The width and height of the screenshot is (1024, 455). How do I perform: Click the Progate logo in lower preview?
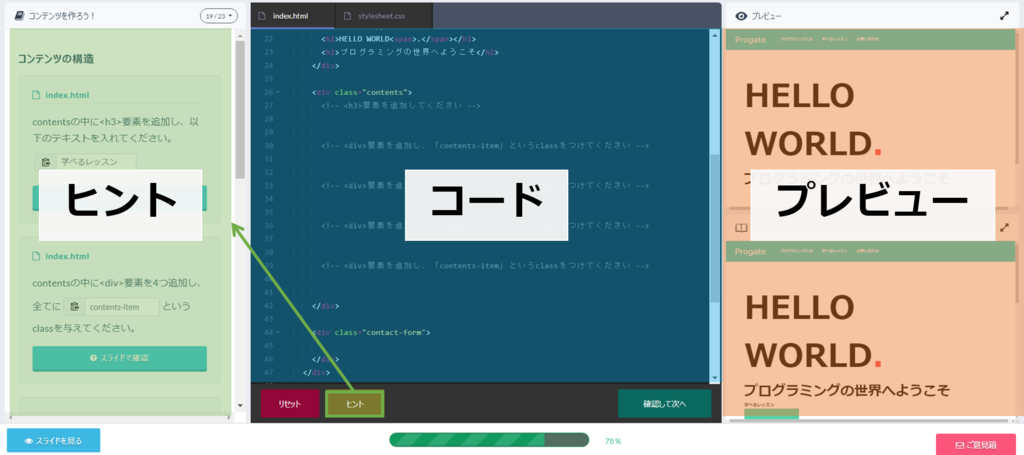point(750,251)
